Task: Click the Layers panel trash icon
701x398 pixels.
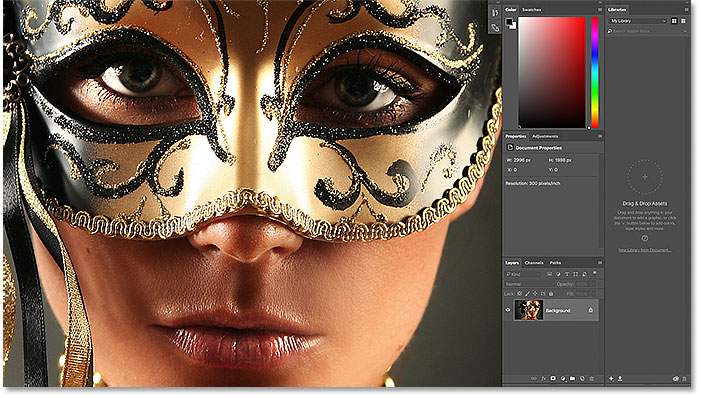Action: click(591, 378)
